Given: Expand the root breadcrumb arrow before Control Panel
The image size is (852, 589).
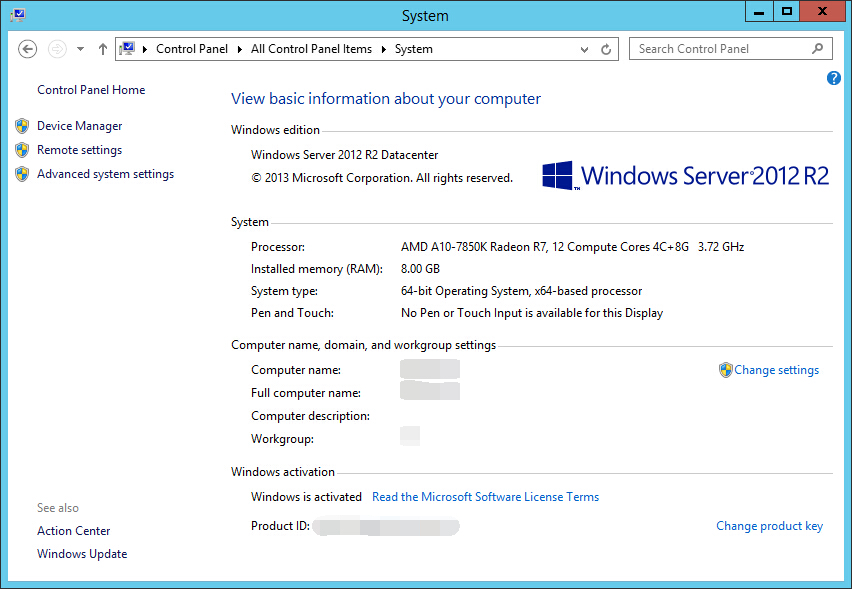Looking at the screenshot, I should [x=145, y=49].
